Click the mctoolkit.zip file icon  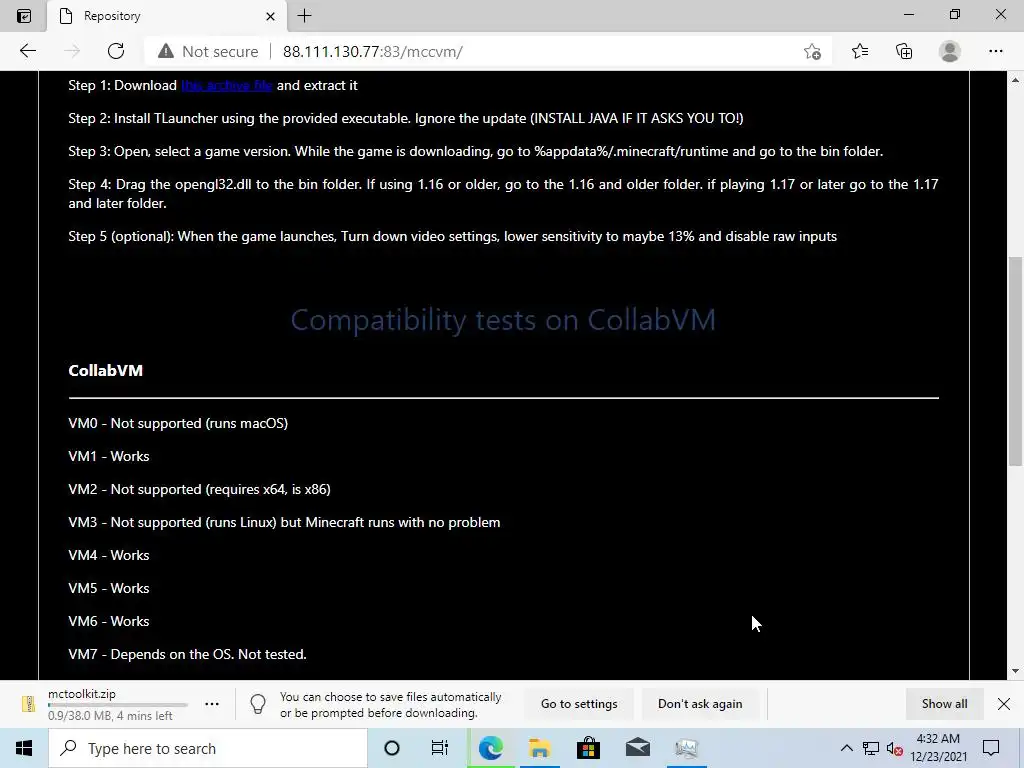[29, 704]
